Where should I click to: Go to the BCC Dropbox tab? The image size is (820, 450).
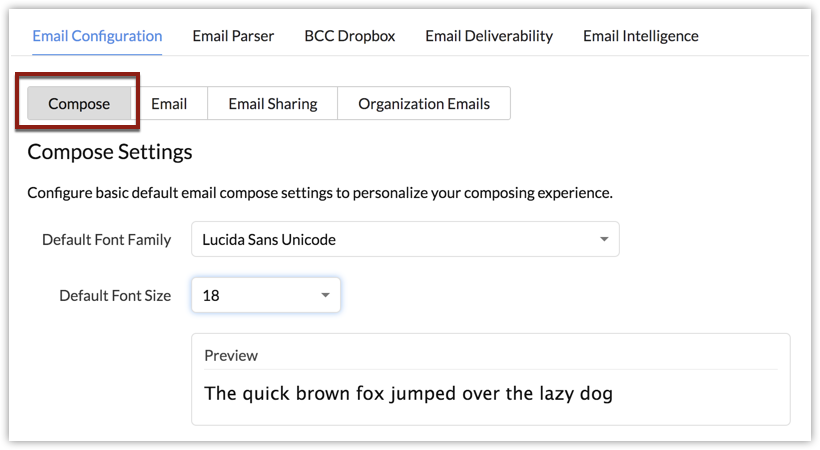click(x=350, y=36)
